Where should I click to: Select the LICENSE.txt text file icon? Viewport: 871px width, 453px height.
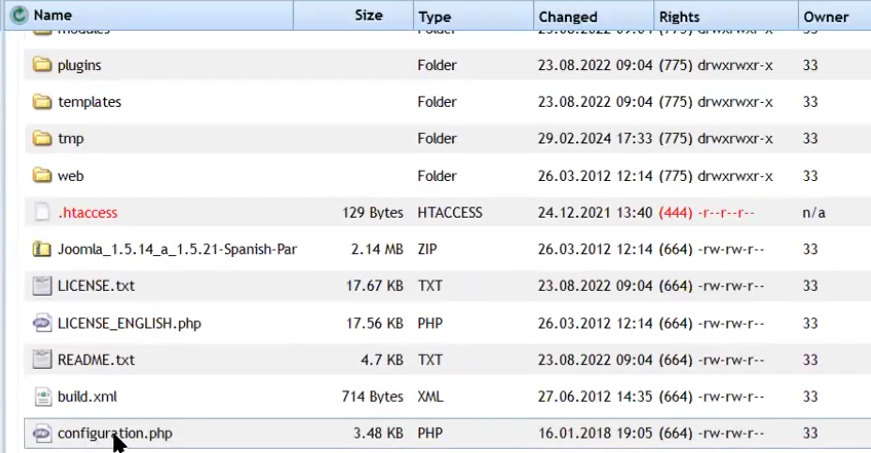(41, 286)
